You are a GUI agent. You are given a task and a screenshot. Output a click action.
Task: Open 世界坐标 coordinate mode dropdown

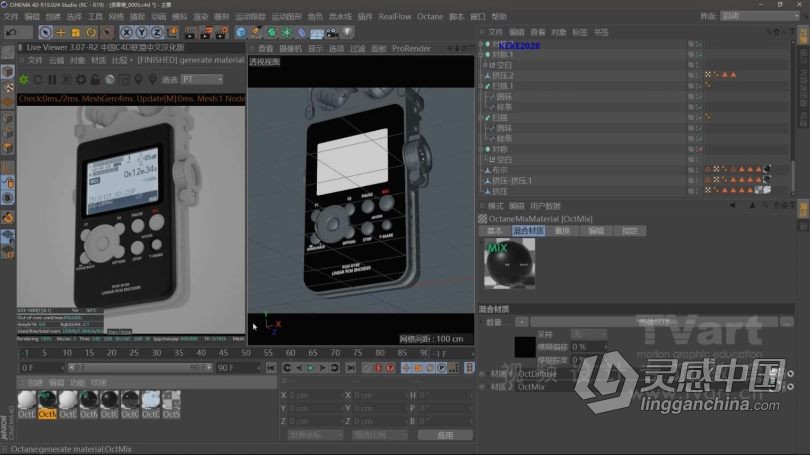coord(315,435)
